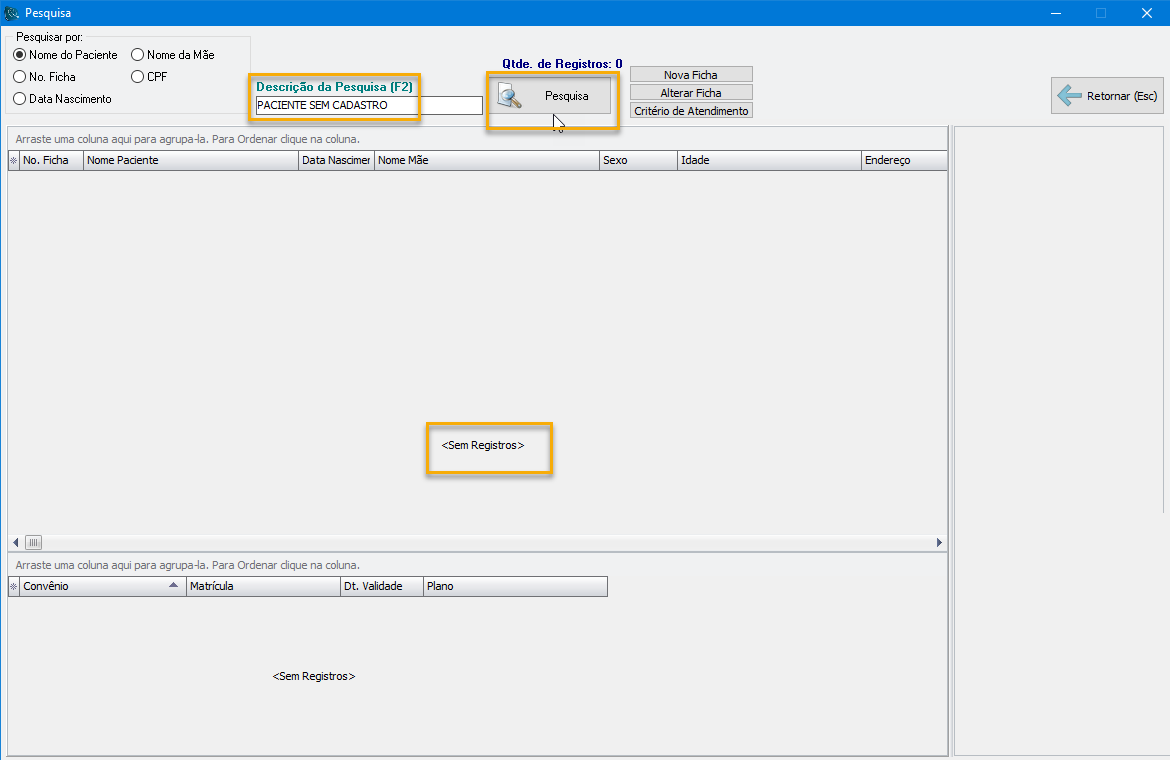Select the Data Nascimento radio option
The height and width of the screenshot is (760, 1170).
[62, 99]
